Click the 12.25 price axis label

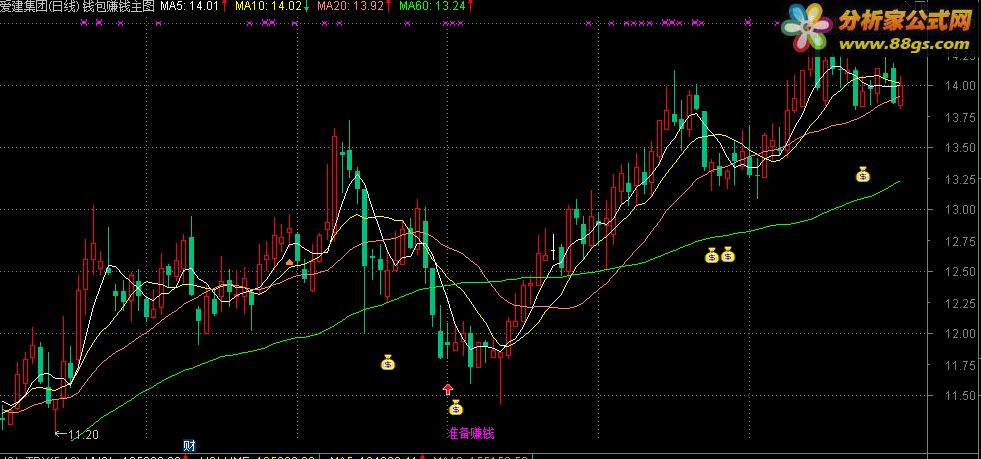click(958, 303)
